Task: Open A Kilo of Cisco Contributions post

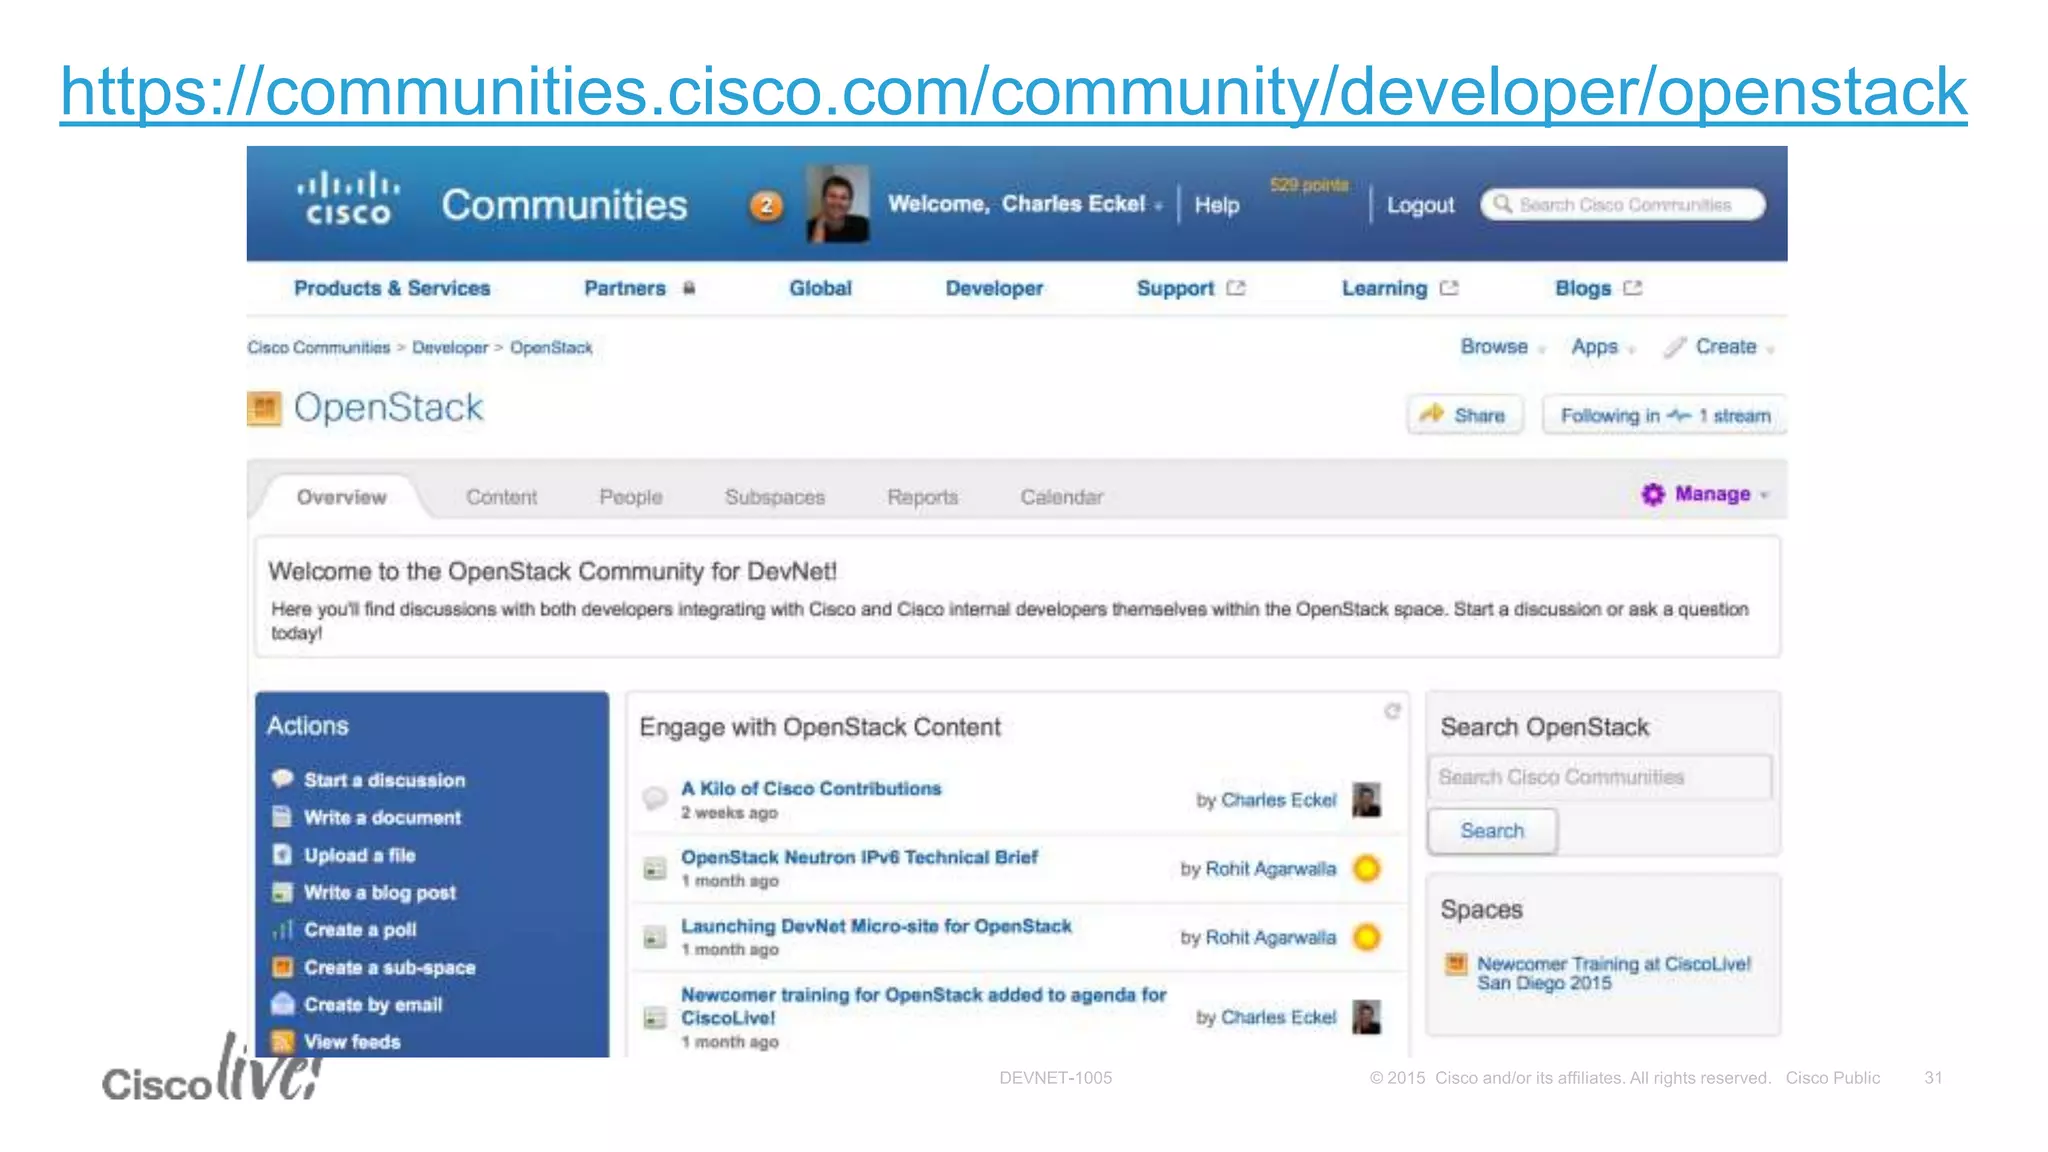Action: pyautogui.click(x=811, y=788)
